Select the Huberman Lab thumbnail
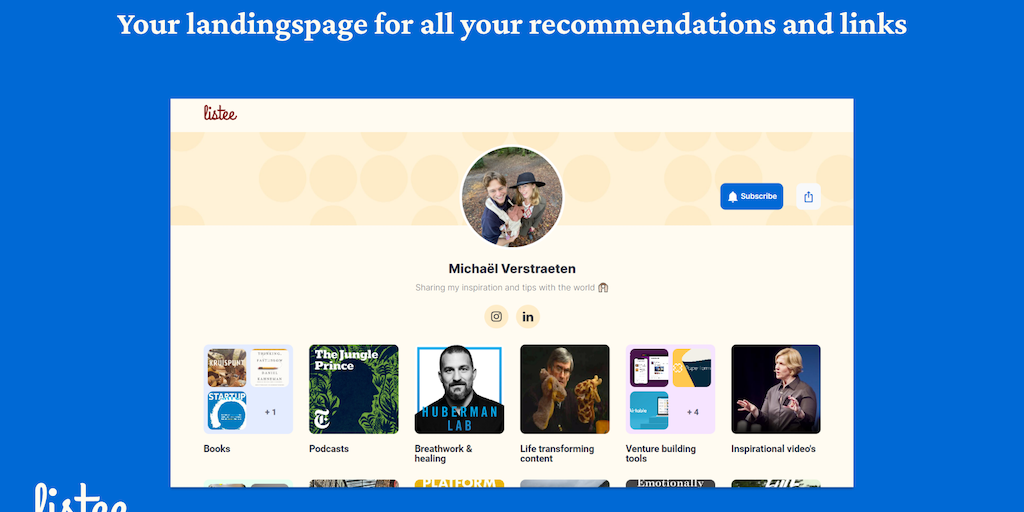The height and width of the screenshot is (512, 1024). click(459, 389)
